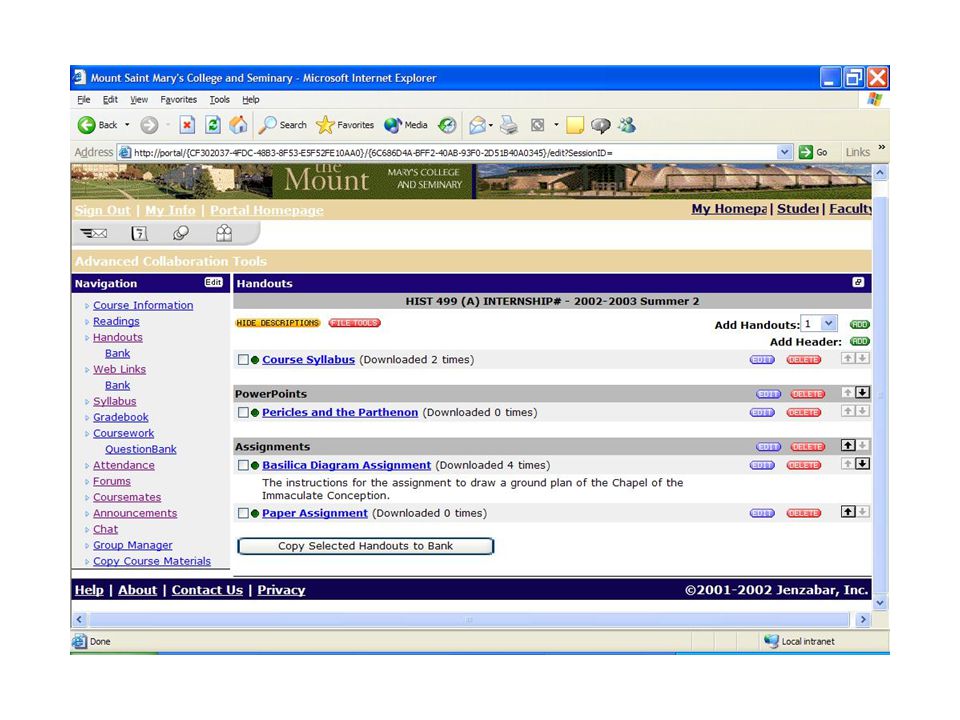Click into the address URL field

point(453,152)
